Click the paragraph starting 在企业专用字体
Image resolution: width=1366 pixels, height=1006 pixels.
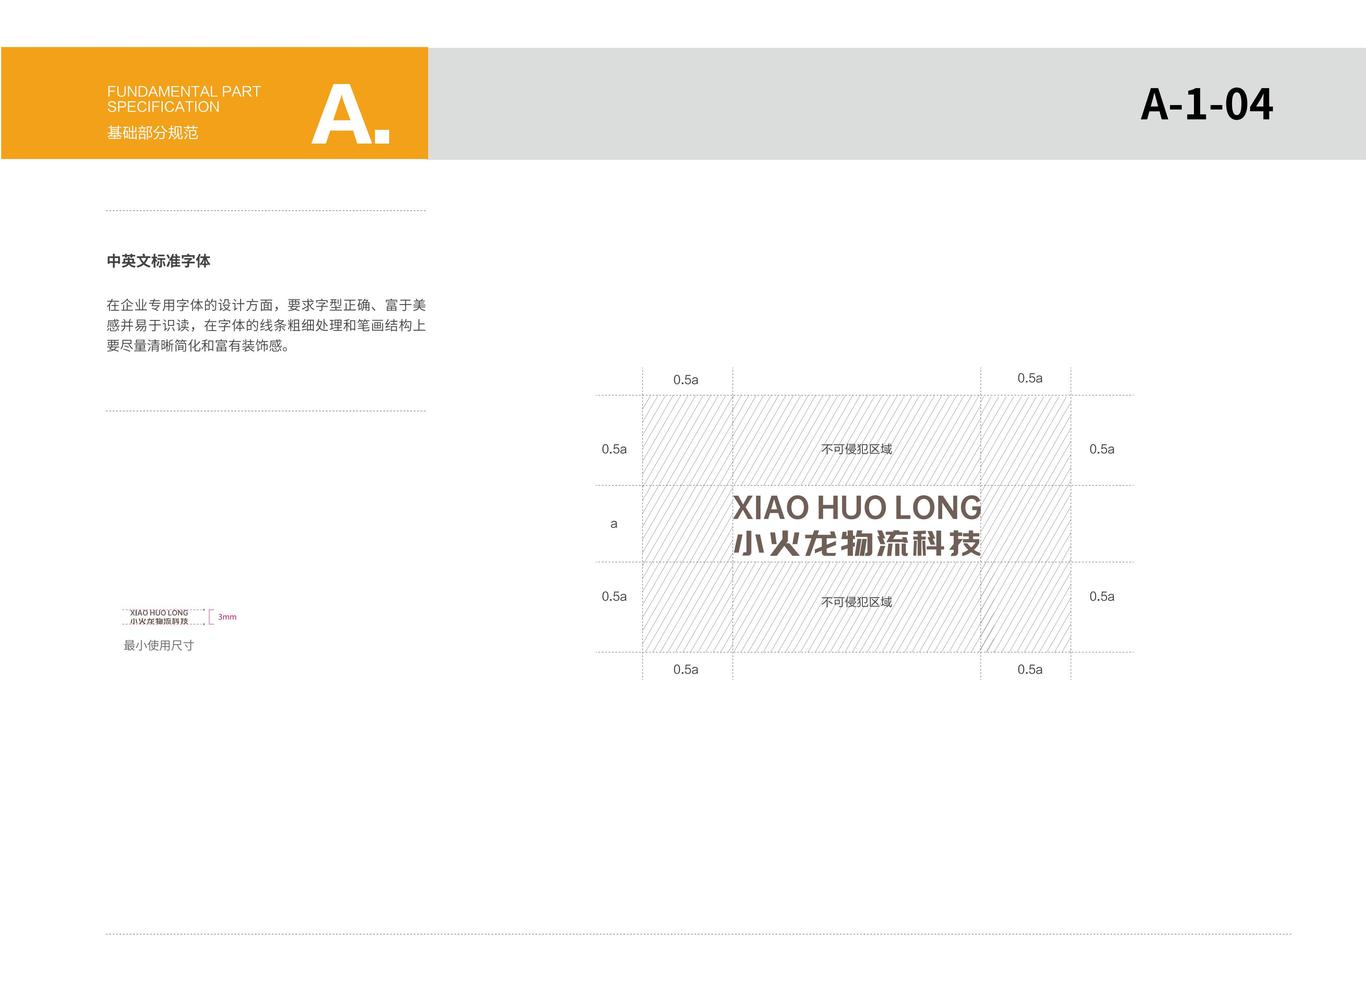click(266, 325)
